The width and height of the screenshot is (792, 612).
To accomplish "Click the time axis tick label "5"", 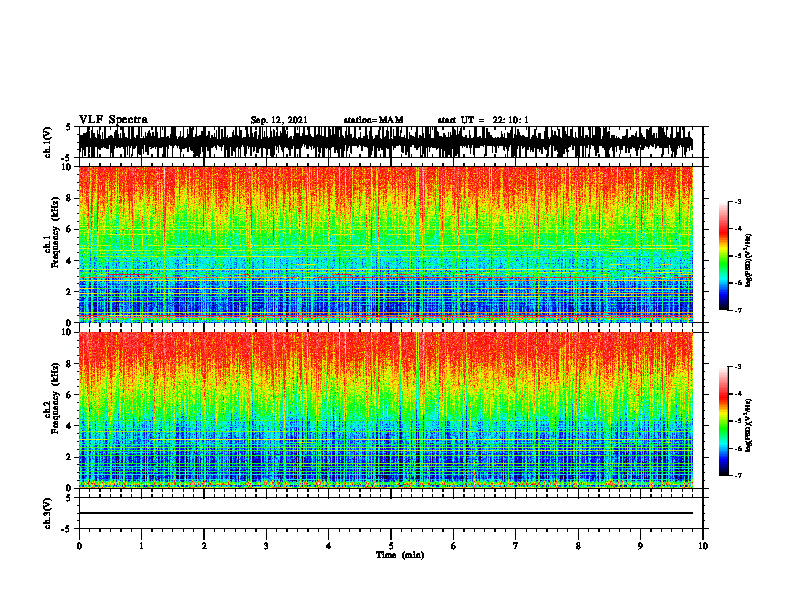I will coord(391,546).
